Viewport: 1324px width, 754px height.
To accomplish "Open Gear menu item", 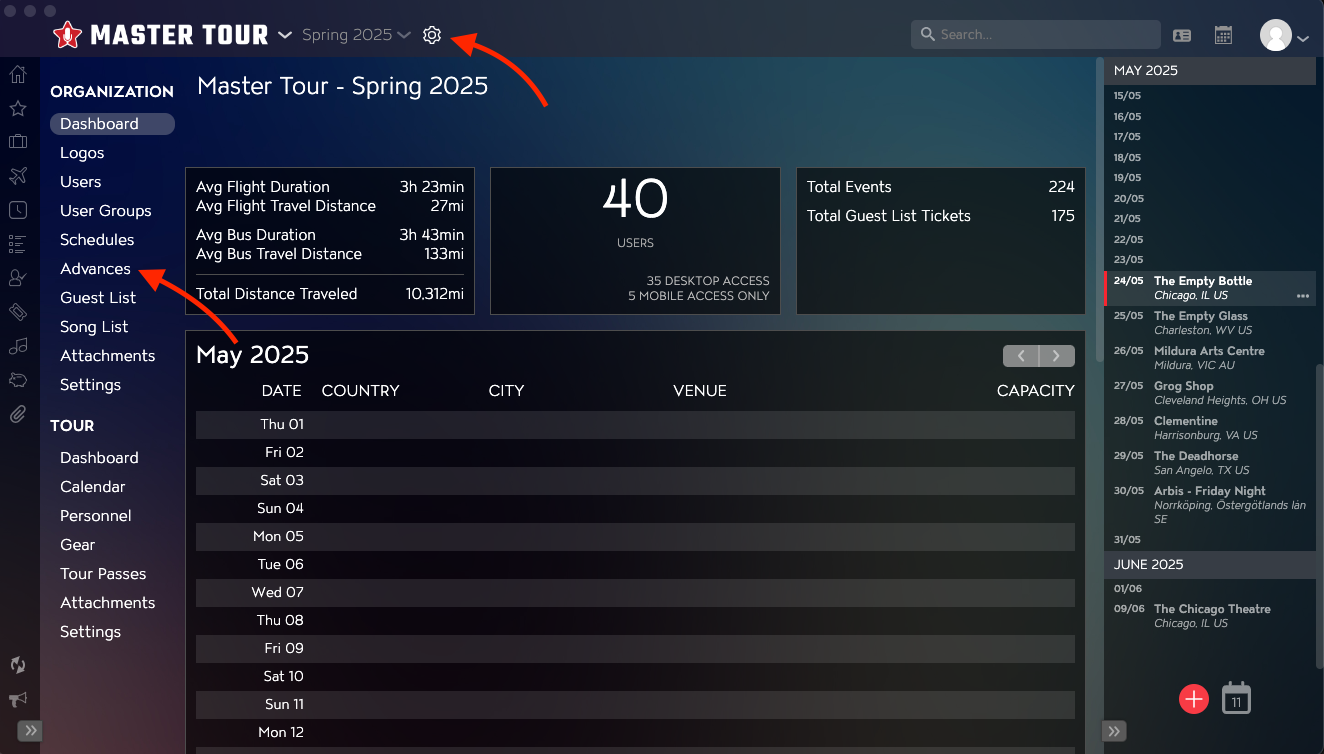I will (77, 545).
